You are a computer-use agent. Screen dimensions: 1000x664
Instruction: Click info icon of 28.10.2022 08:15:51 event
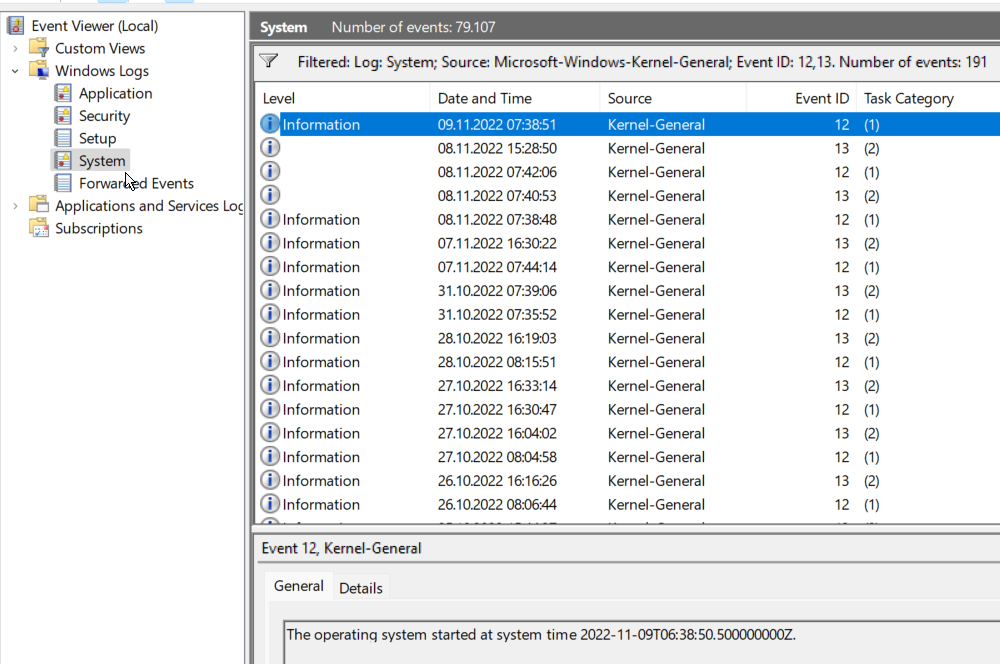pos(270,361)
